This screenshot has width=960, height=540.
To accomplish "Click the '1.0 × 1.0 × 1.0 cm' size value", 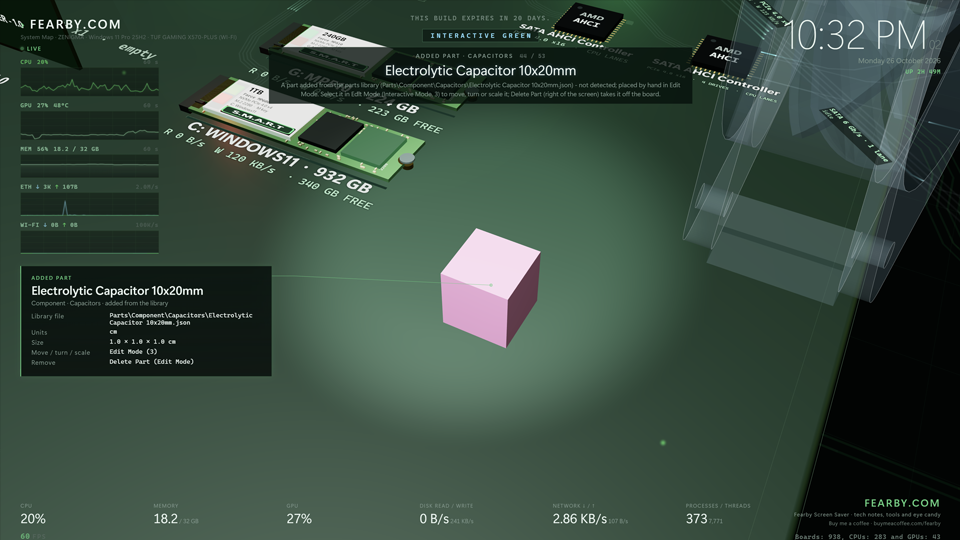I will (142, 342).
